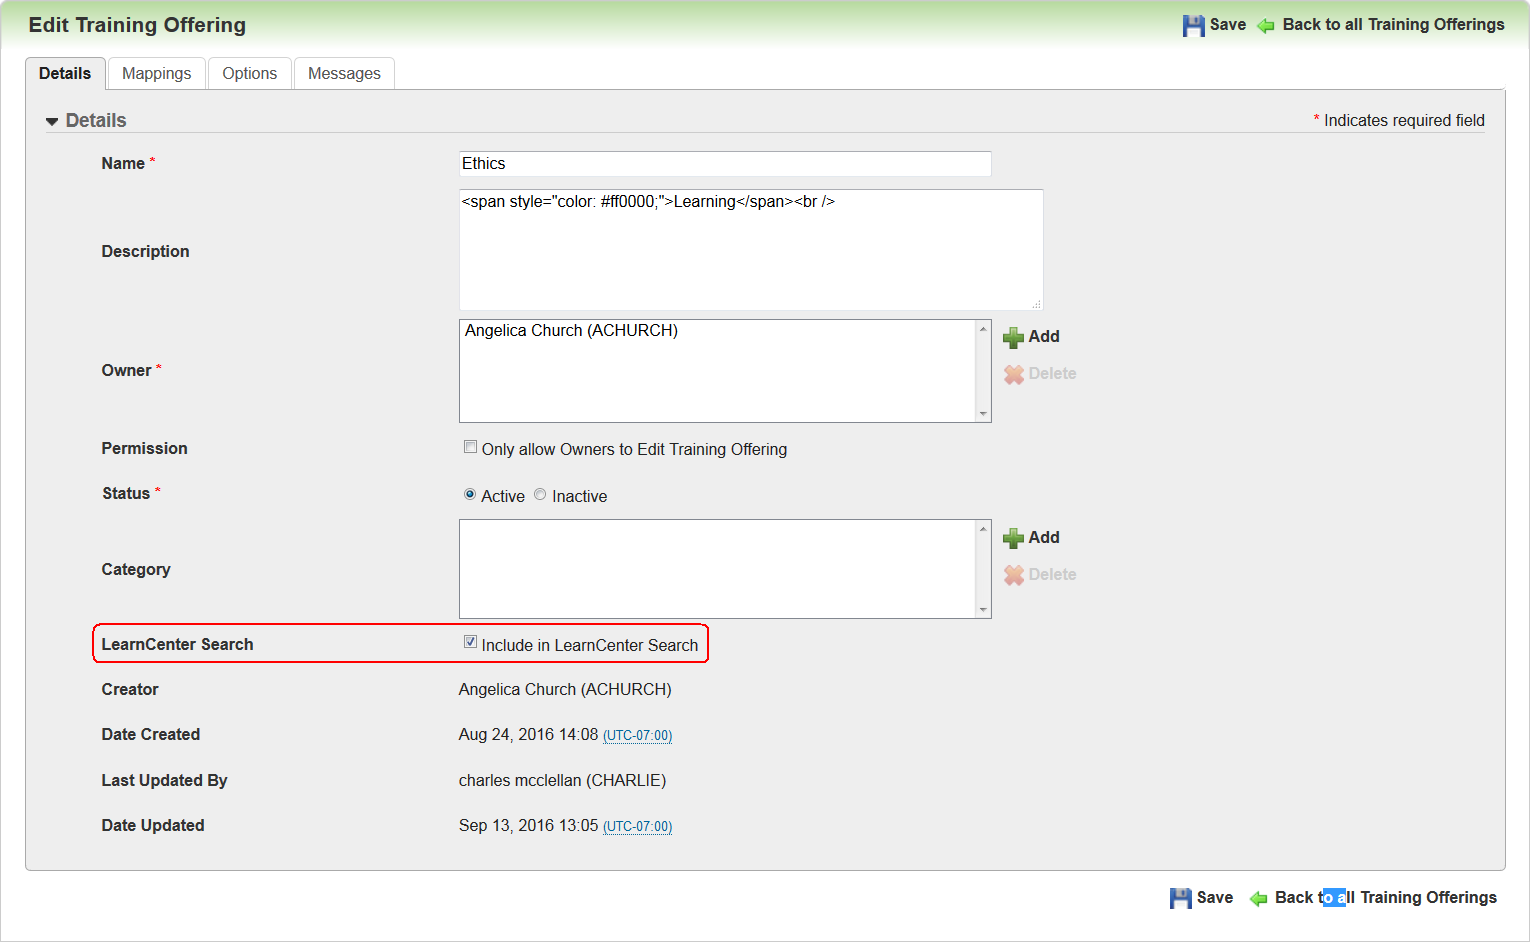The image size is (1530, 942).
Task: Click the green back arrow beside Back to all Training Offerings
Action: tap(1264, 24)
